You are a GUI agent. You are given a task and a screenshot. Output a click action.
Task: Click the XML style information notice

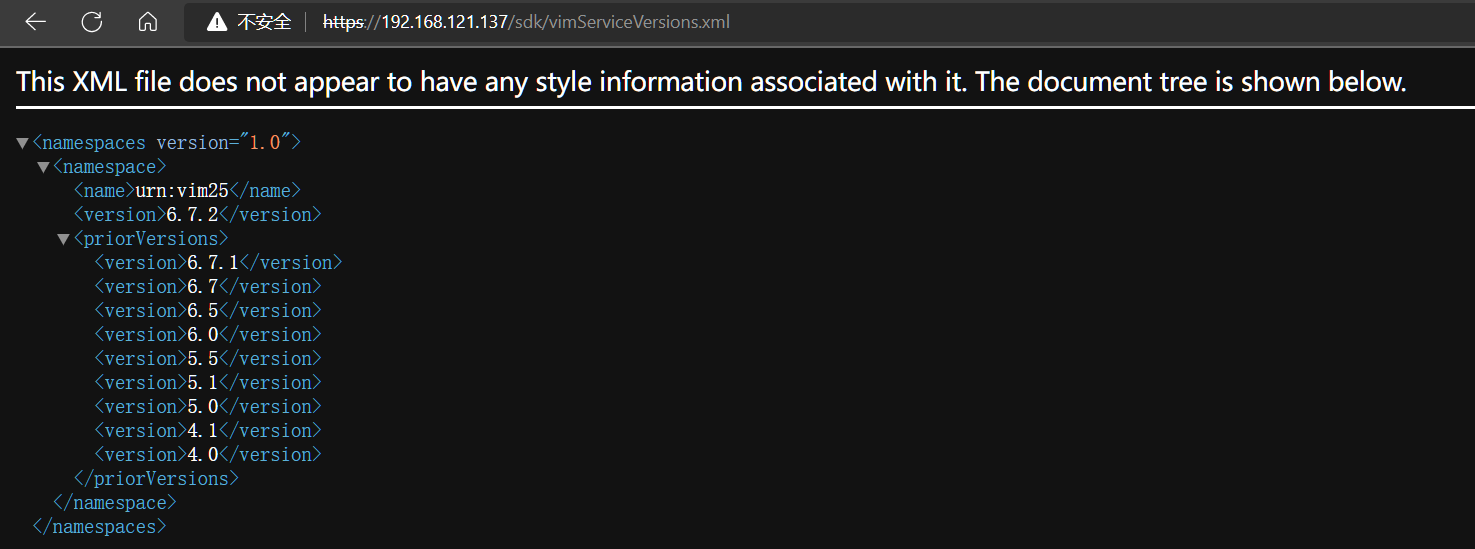coord(711,82)
